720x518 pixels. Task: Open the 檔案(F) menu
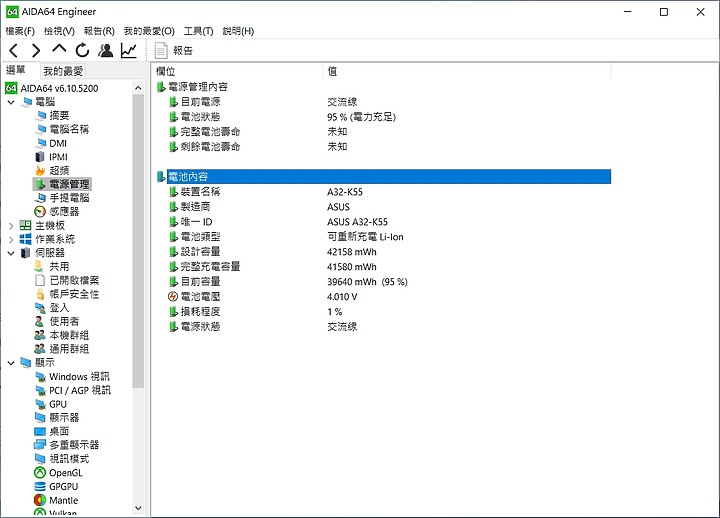pos(20,31)
